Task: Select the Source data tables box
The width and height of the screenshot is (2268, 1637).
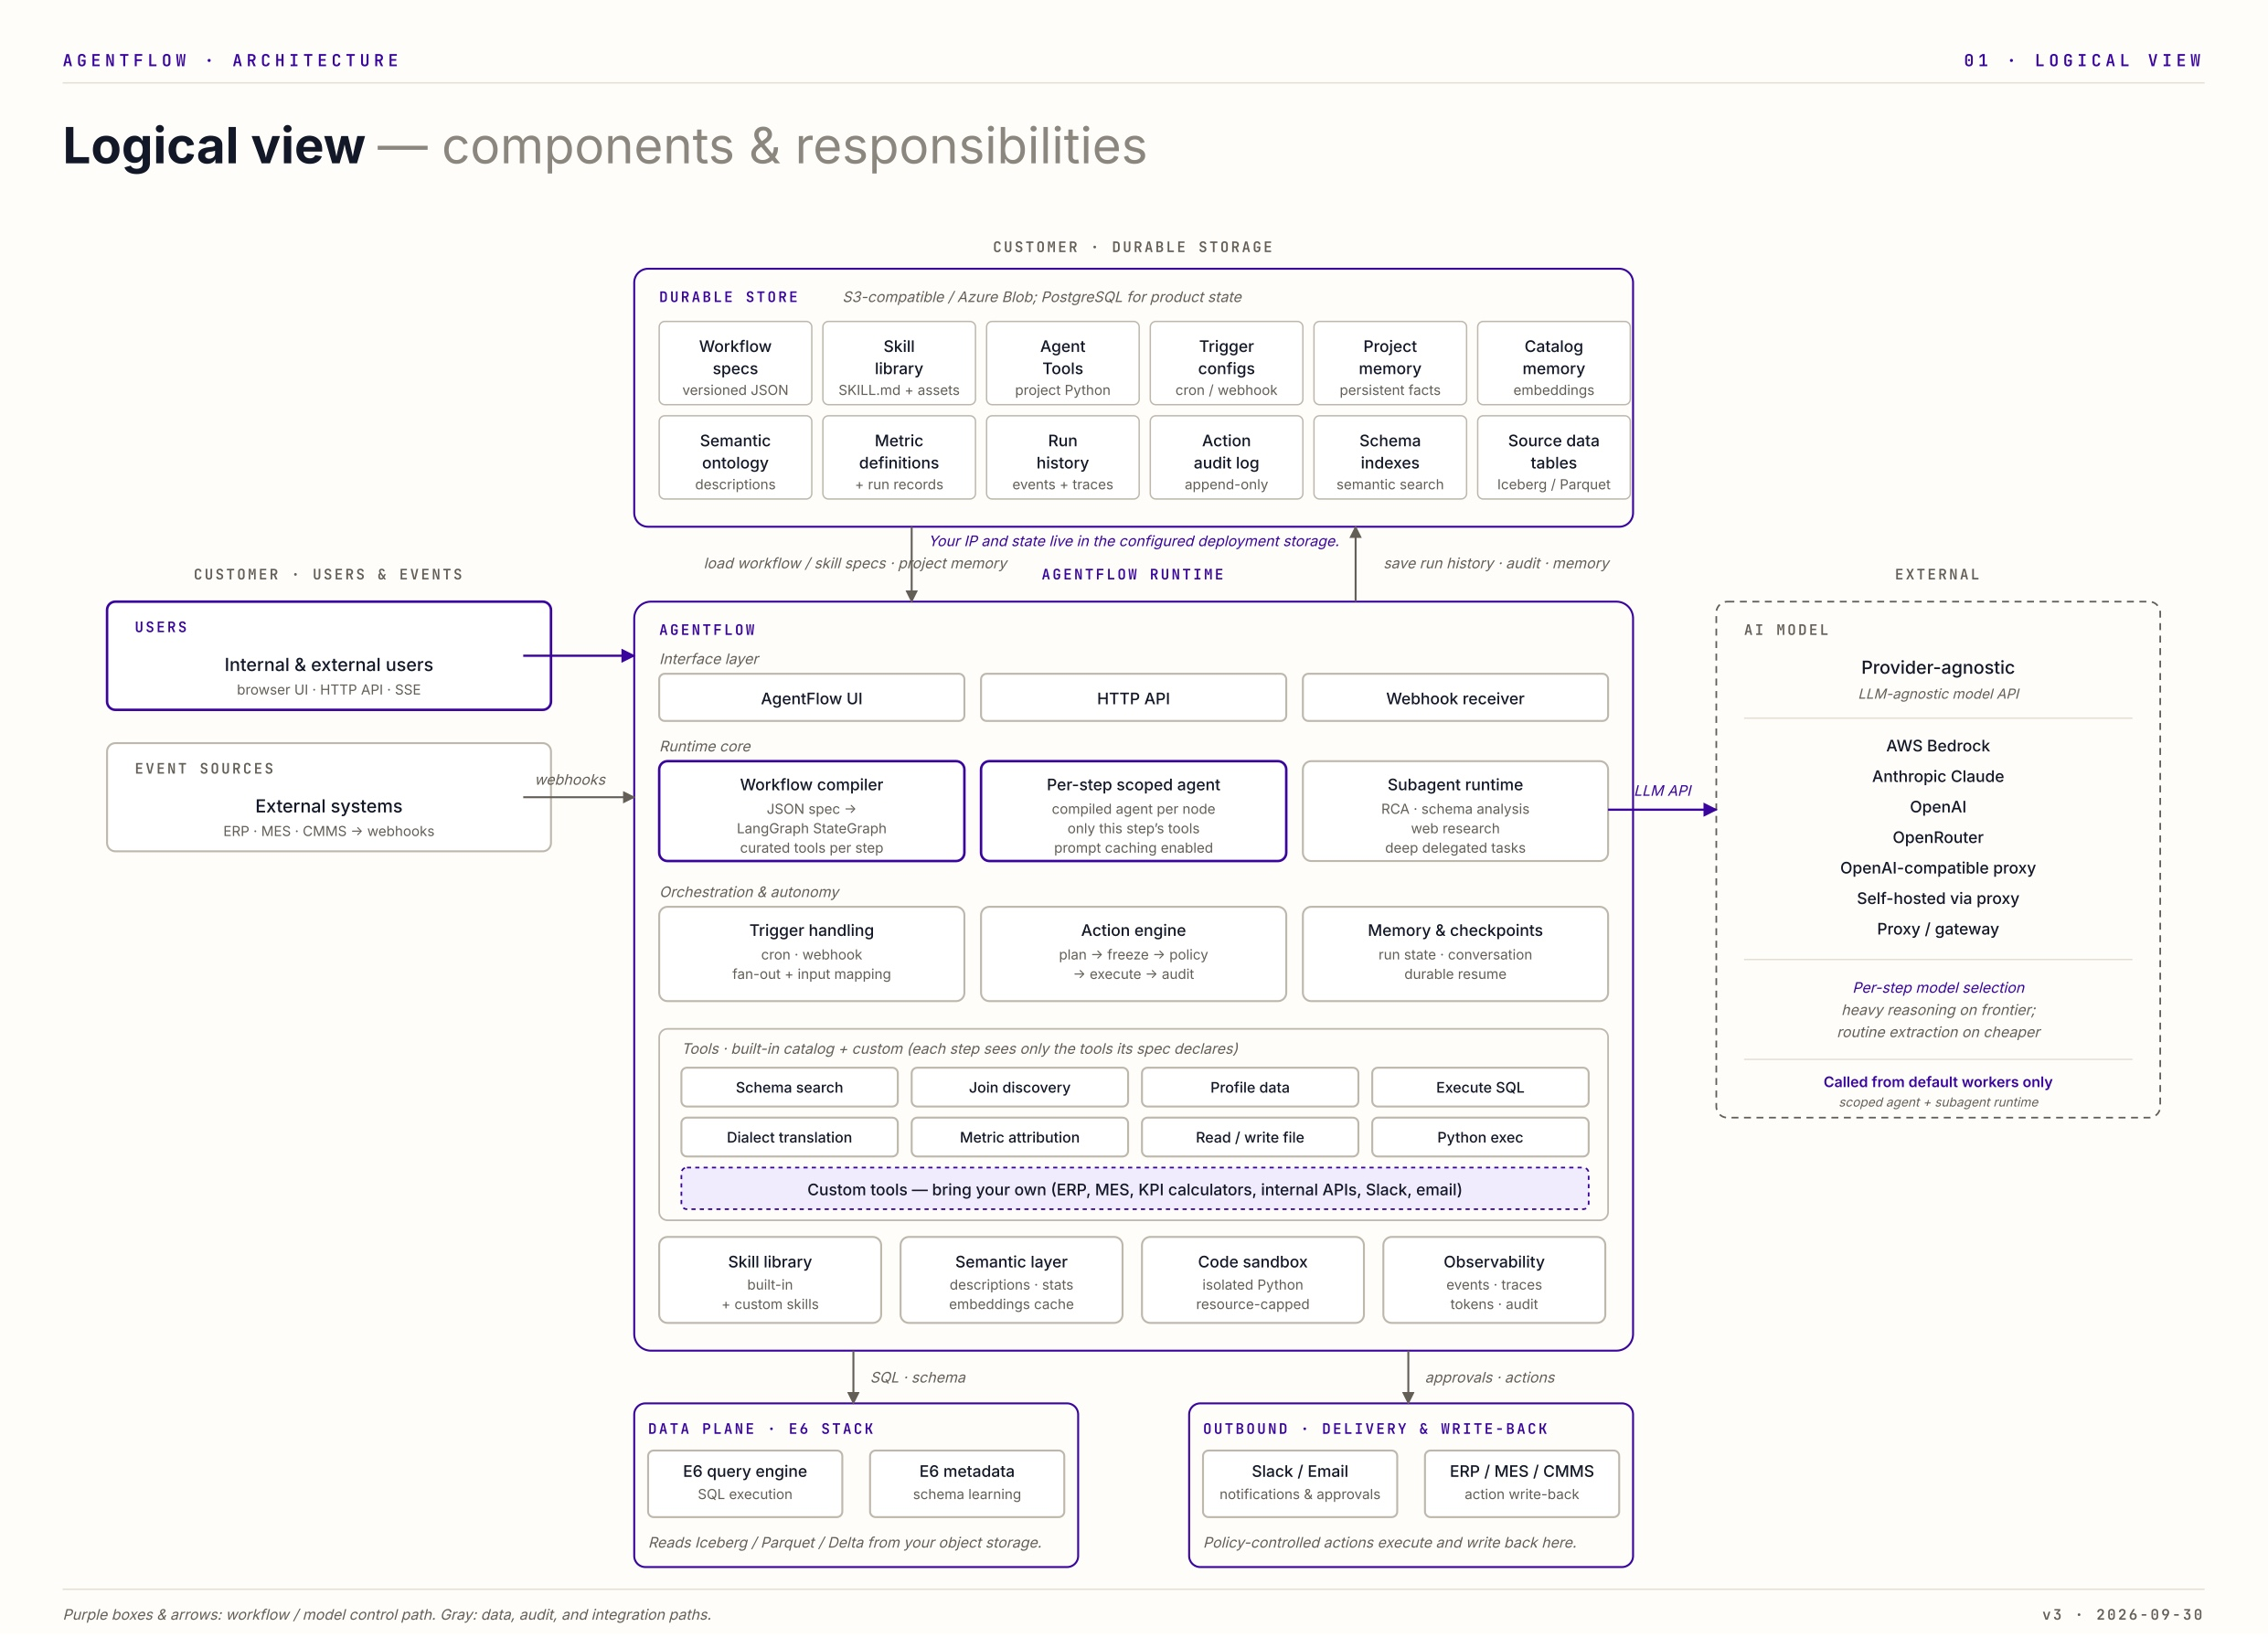Action: point(1553,457)
